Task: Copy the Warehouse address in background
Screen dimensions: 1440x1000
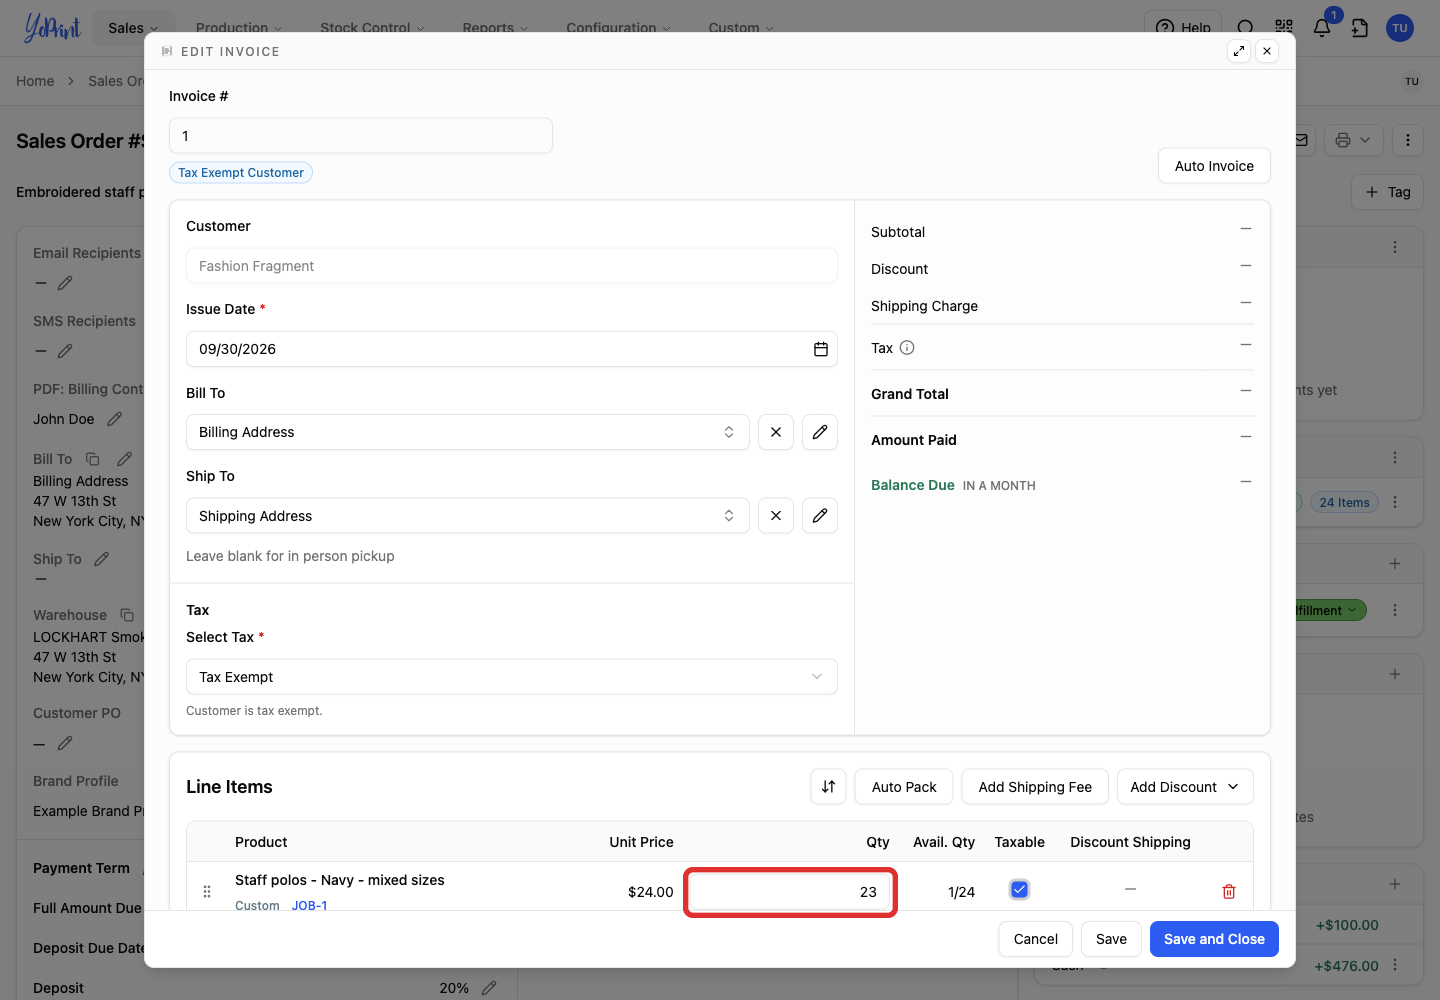Action: pos(127,615)
